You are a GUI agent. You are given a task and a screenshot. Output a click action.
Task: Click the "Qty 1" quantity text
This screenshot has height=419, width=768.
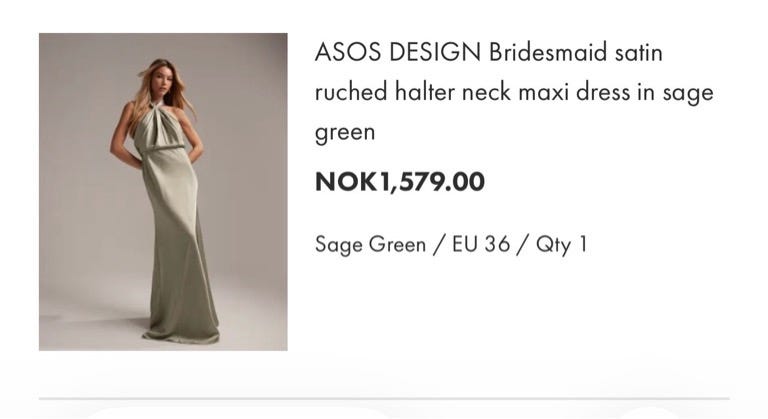[561, 245]
